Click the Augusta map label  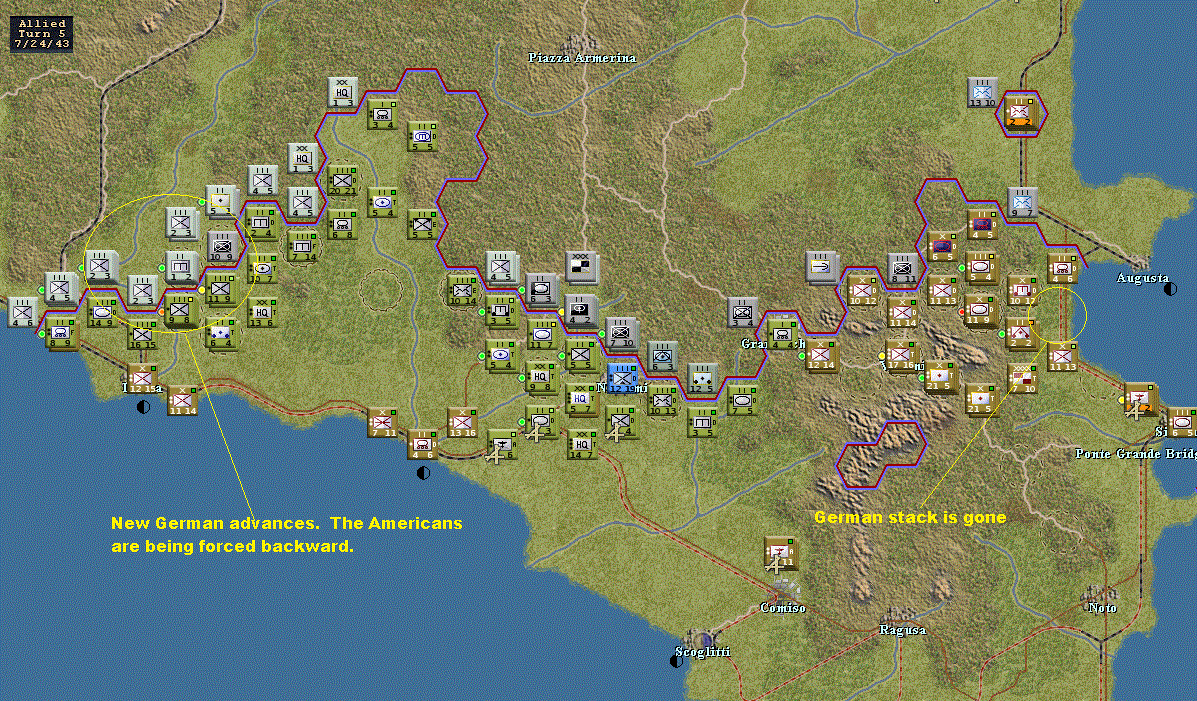click(1142, 277)
